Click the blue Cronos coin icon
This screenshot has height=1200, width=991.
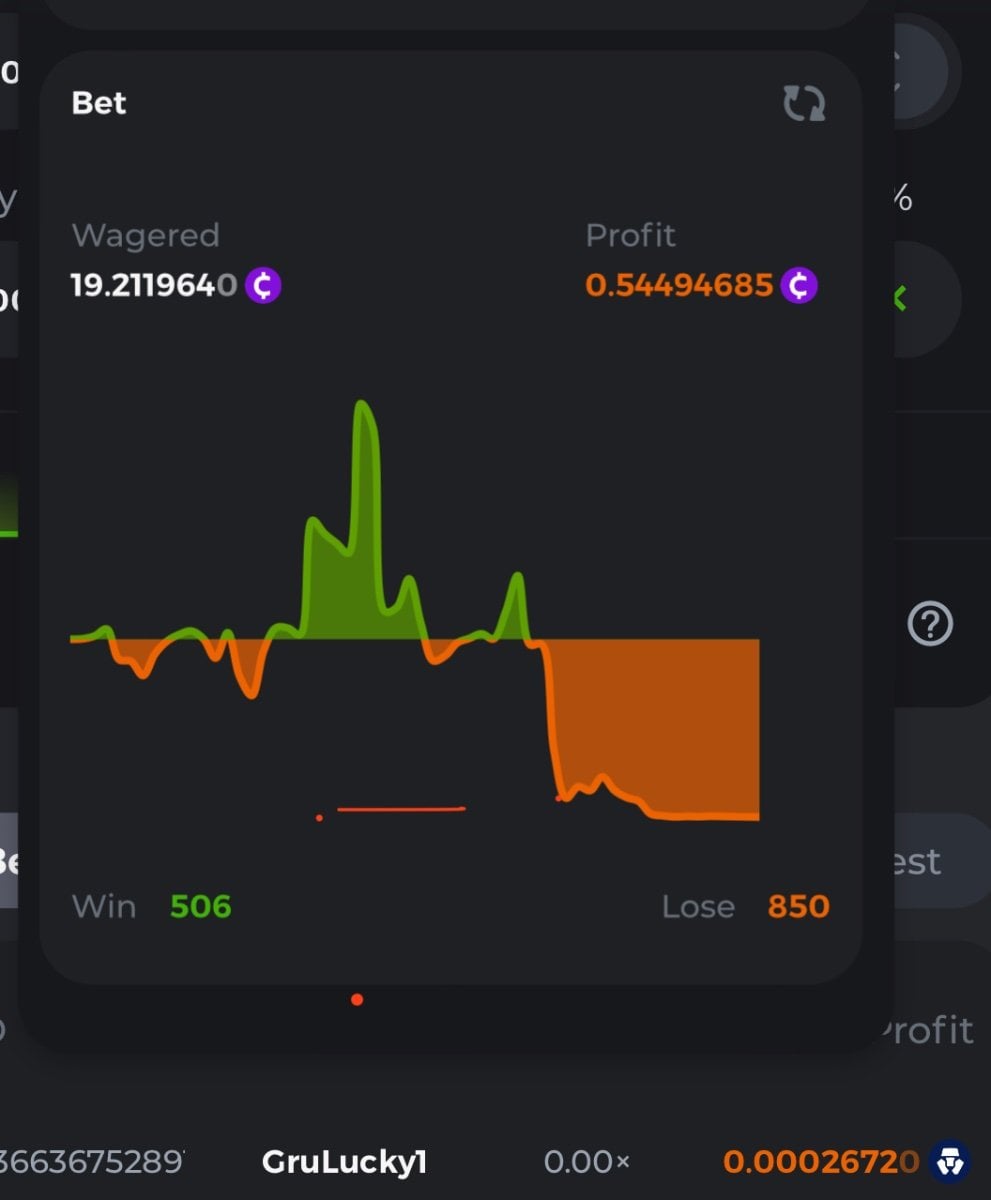[949, 1161]
